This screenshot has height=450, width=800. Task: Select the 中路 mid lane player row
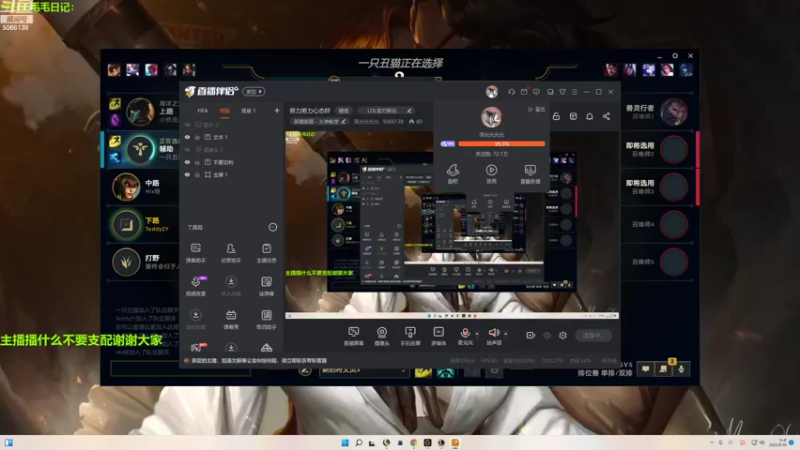tap(143, 187)
